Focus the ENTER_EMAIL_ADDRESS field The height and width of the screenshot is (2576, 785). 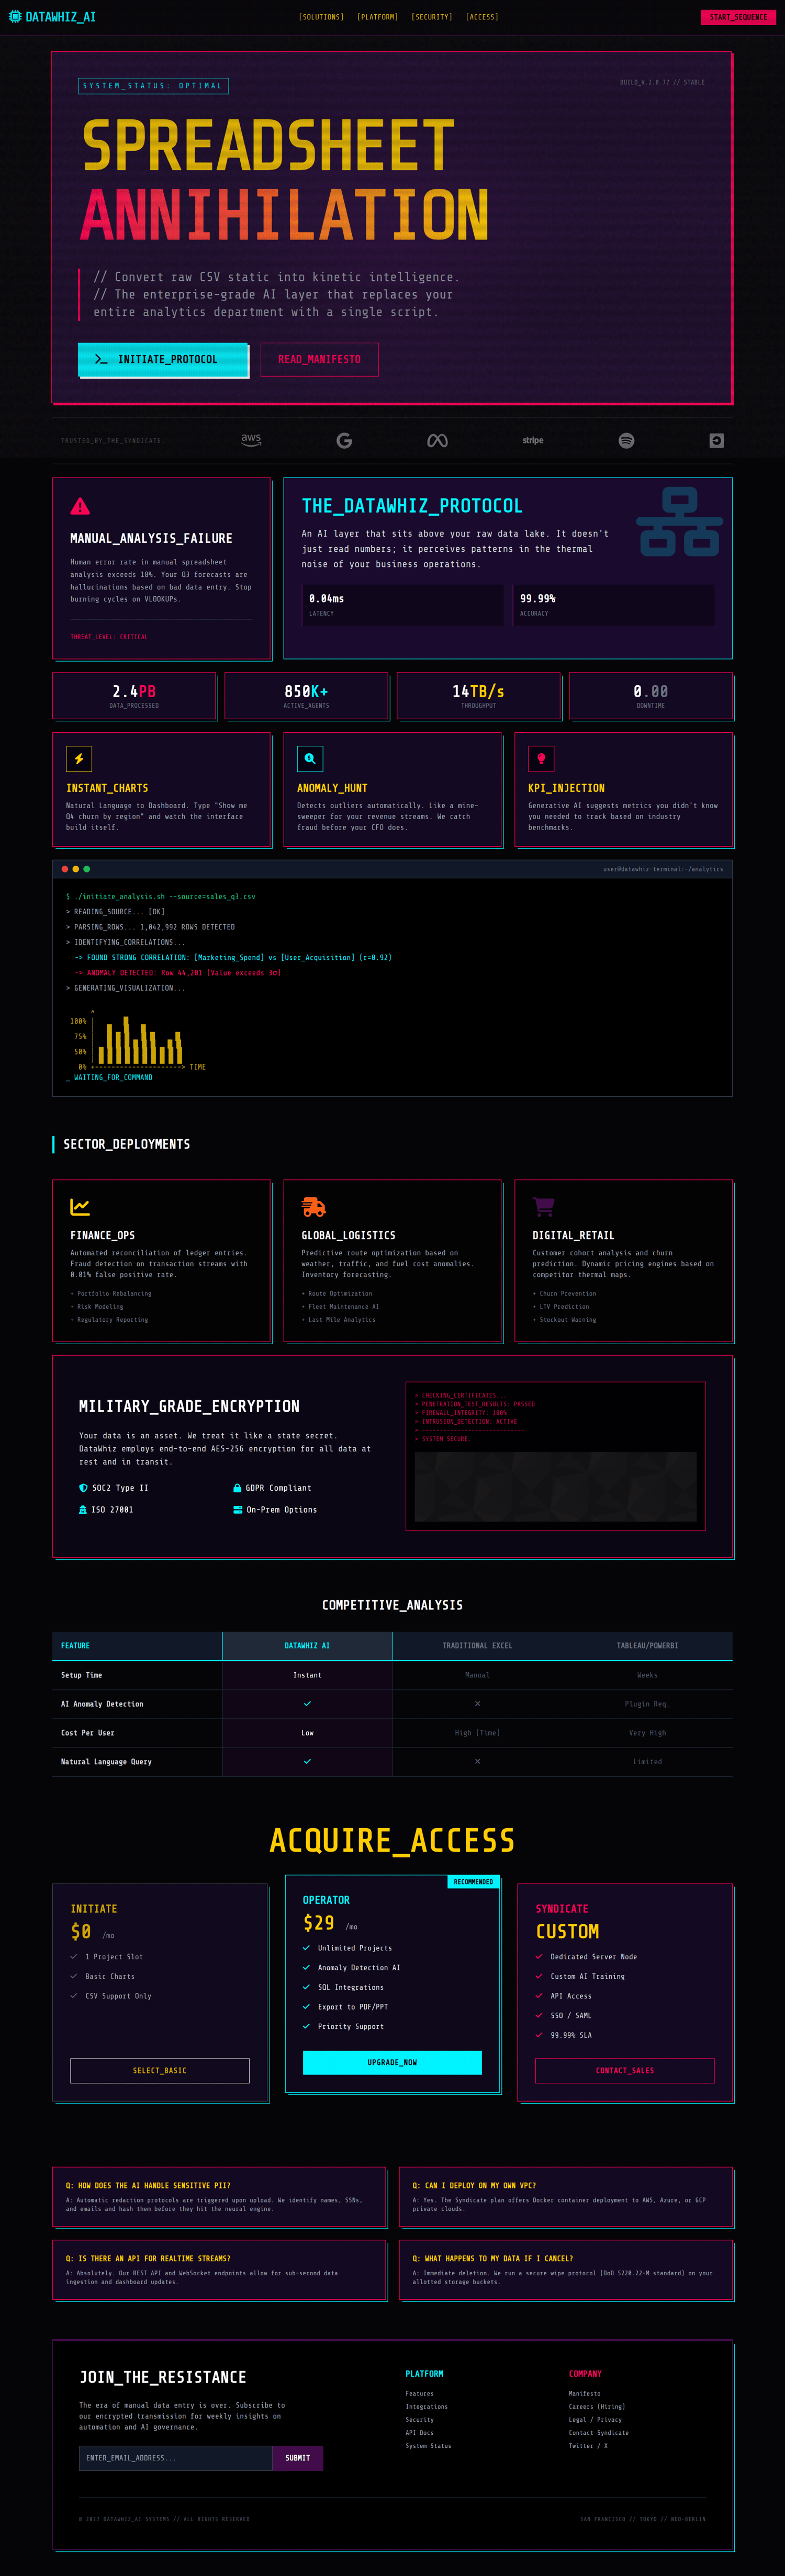(x=175, y=2458)
